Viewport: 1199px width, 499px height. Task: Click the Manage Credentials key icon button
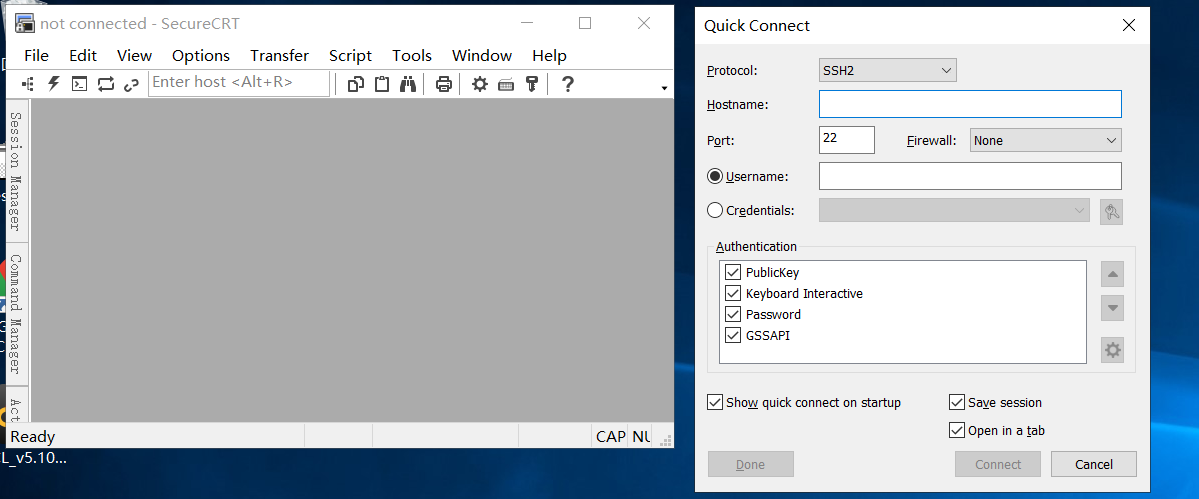click(x=1112, y=212)
